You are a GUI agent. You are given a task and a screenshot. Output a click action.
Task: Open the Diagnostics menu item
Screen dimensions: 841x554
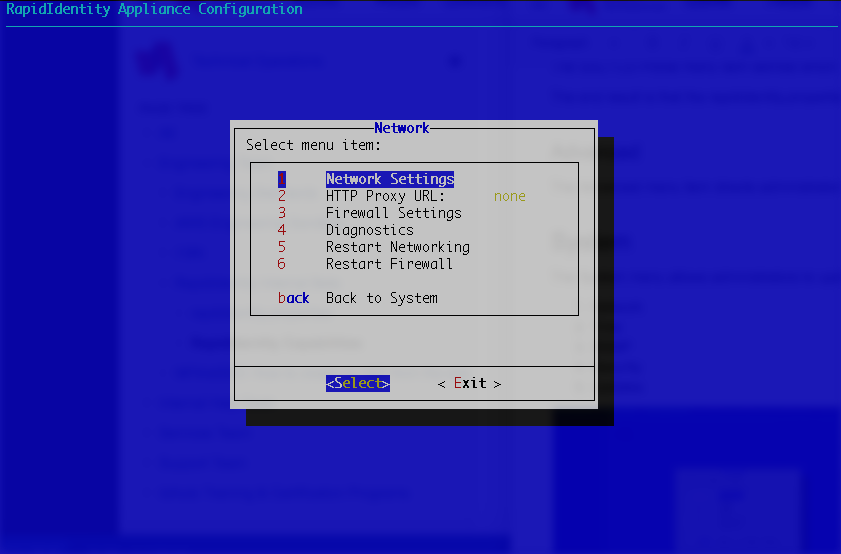pos(370,230)
